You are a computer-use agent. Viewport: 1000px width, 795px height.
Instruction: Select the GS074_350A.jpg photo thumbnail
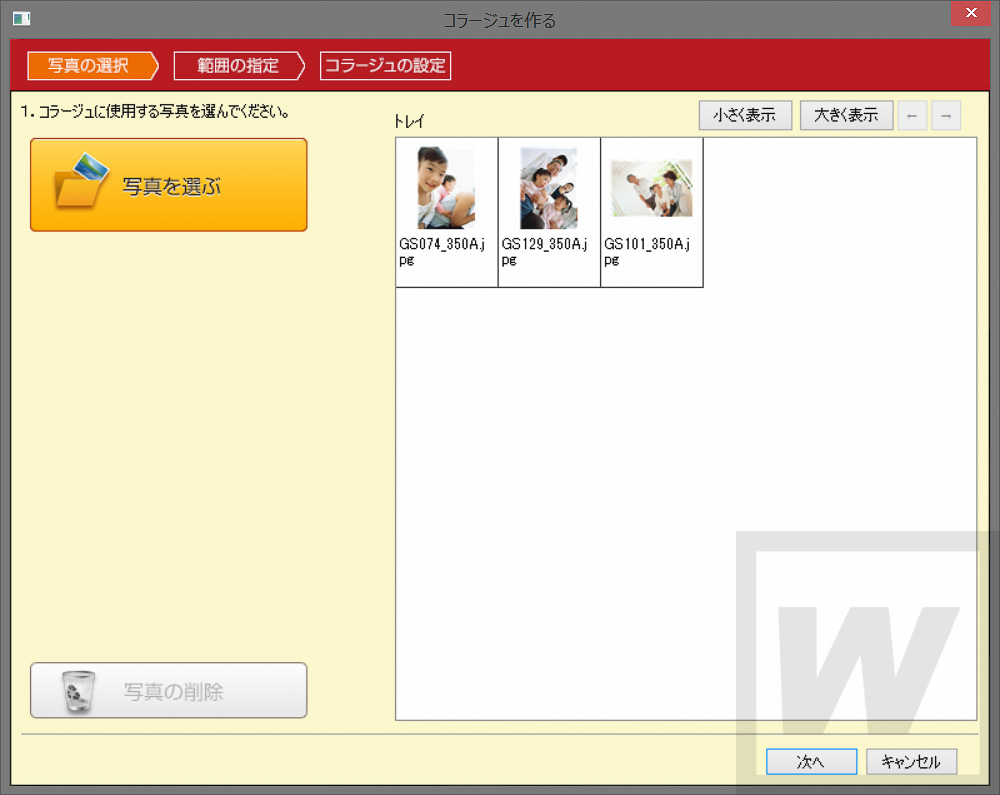tap(446, 188)
